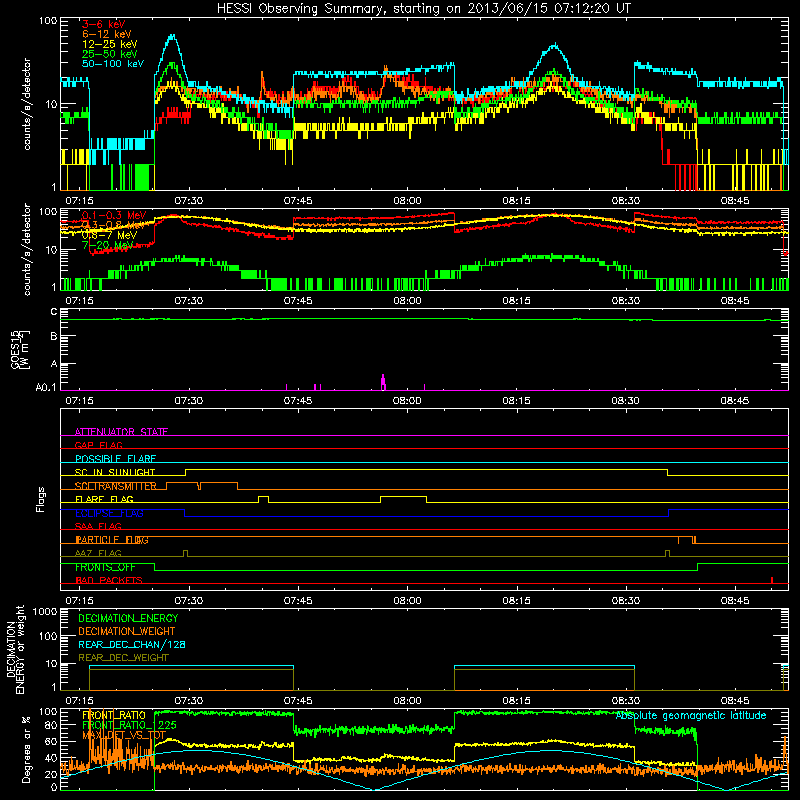Click the SC_IN_SUNLIGHT flag label
The height and width of the screenshot is (800, 800).
pos(115,472)
